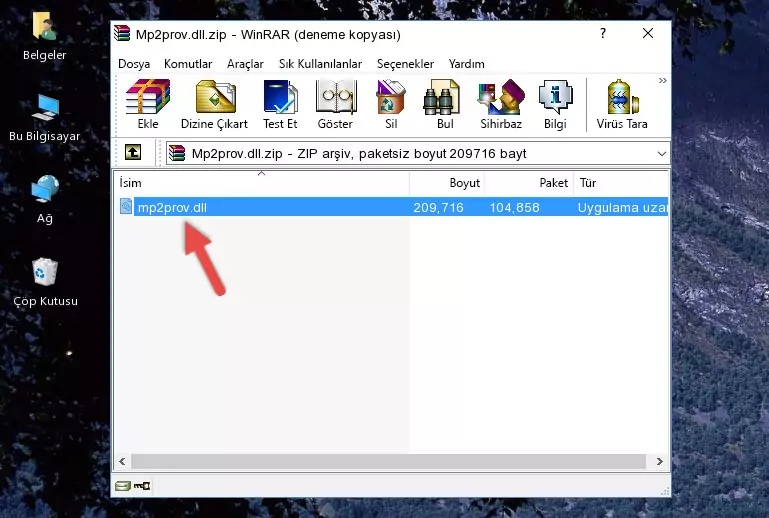The image size is (769, 518).
Task: Show archive Bilgi (Info)
Action: (x=555, y=104)
